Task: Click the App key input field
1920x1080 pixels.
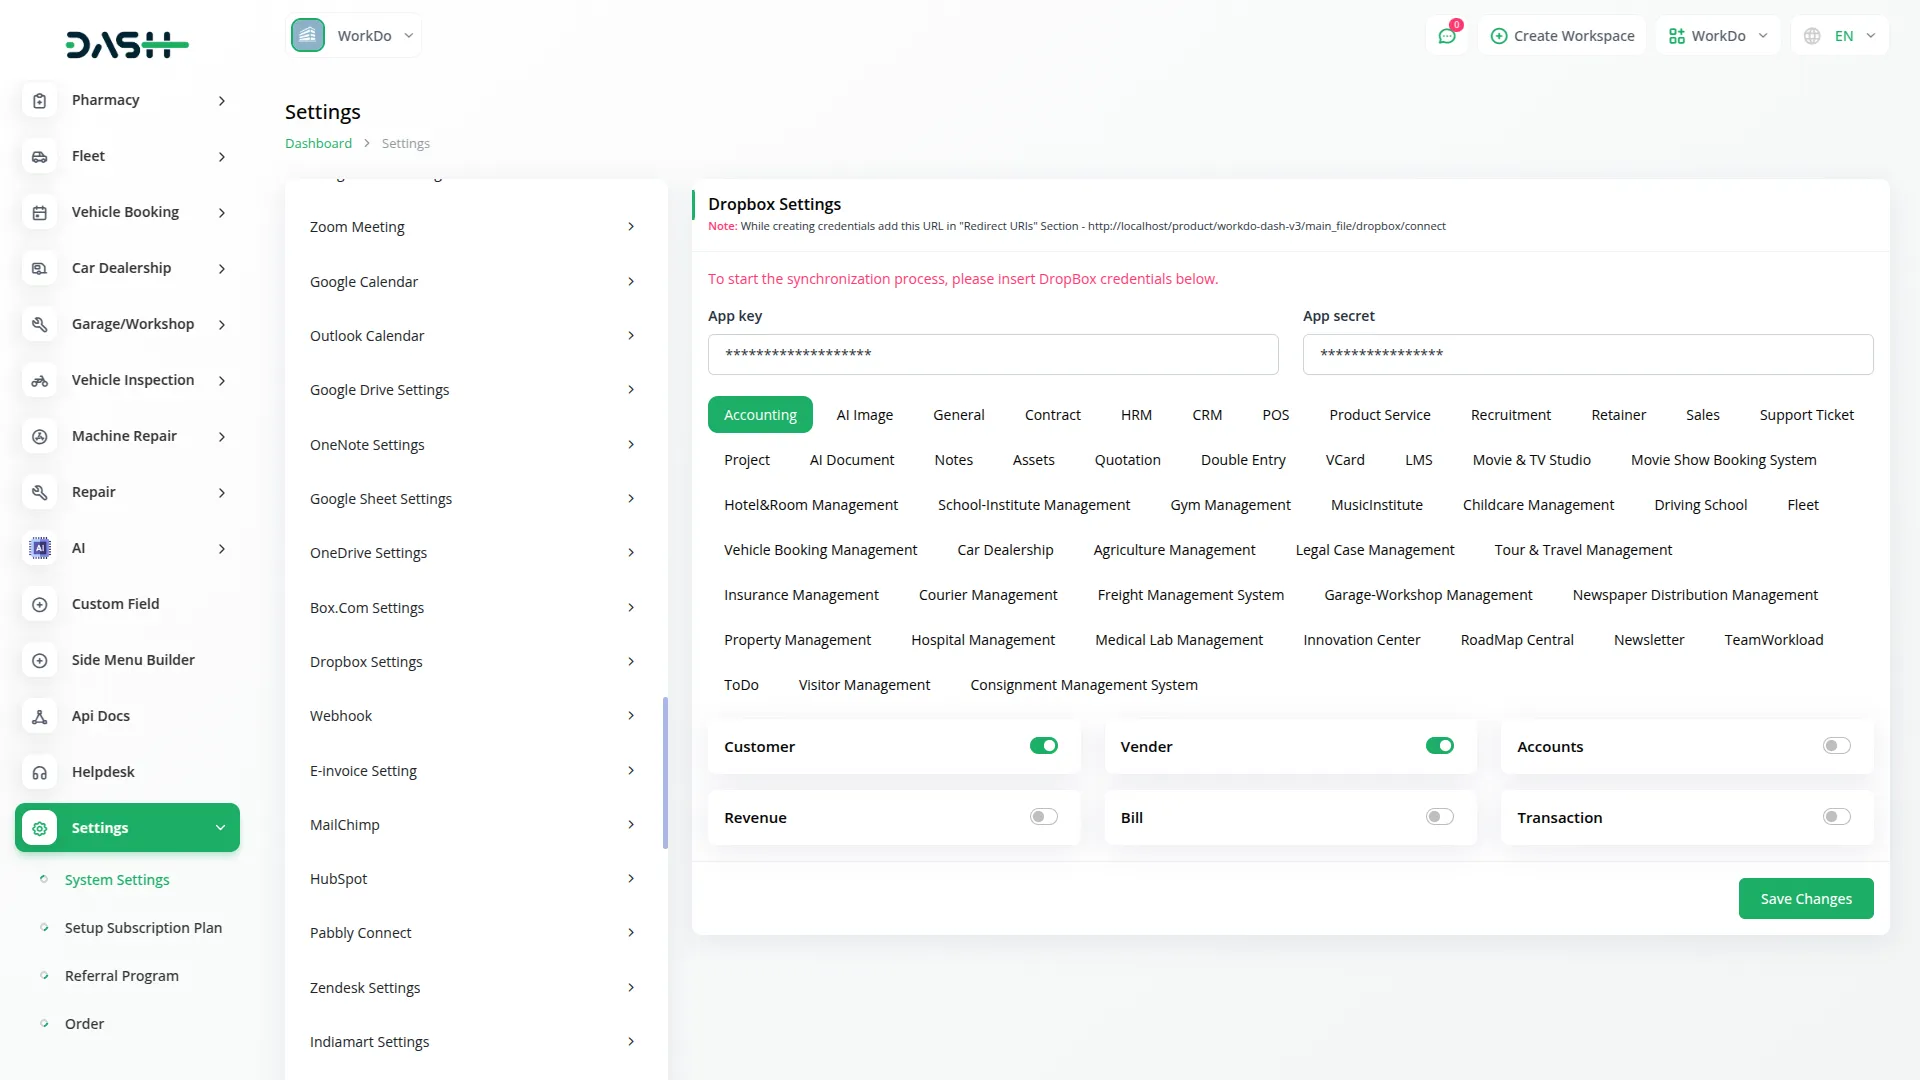Action: (x=992, y=354)
